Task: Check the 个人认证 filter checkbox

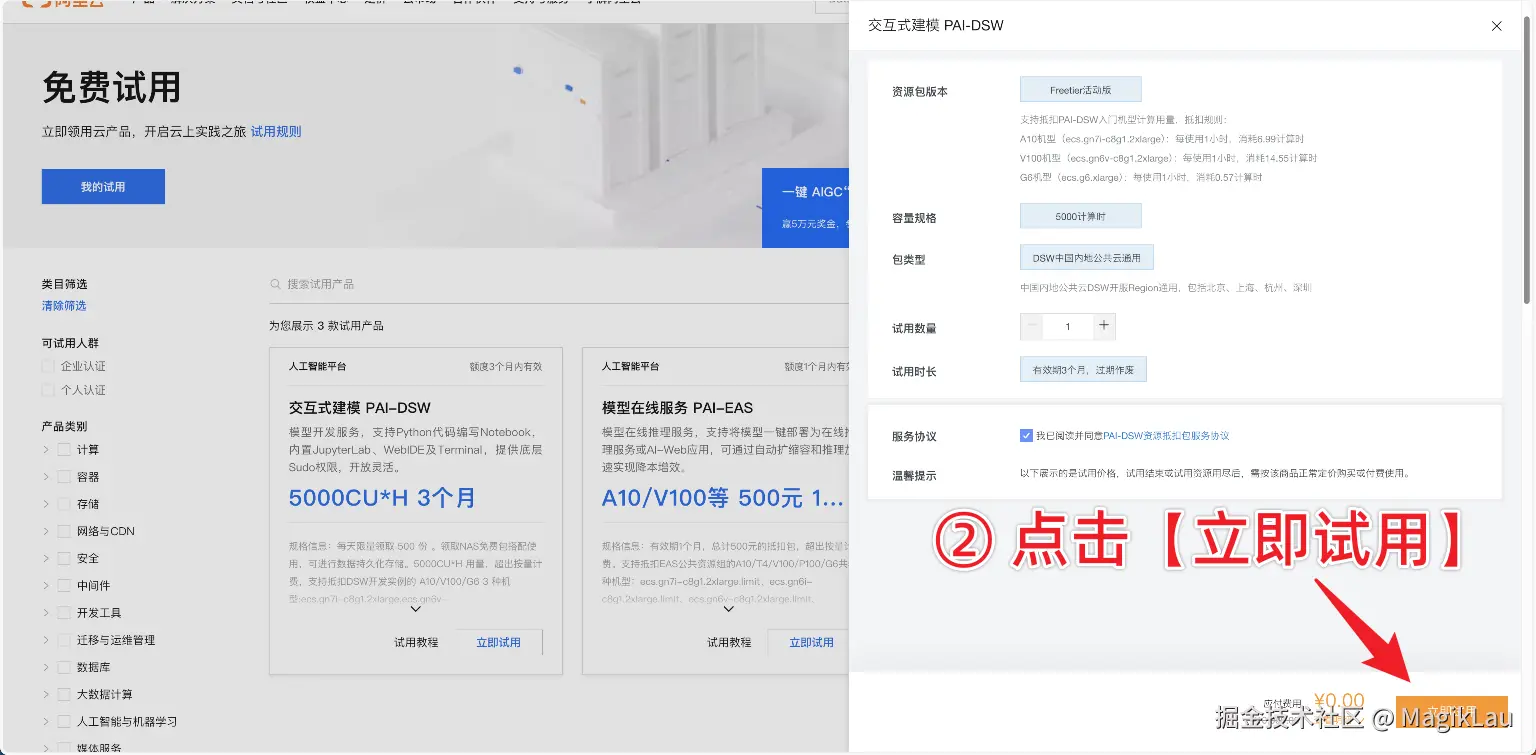Action: click(48, 390)
